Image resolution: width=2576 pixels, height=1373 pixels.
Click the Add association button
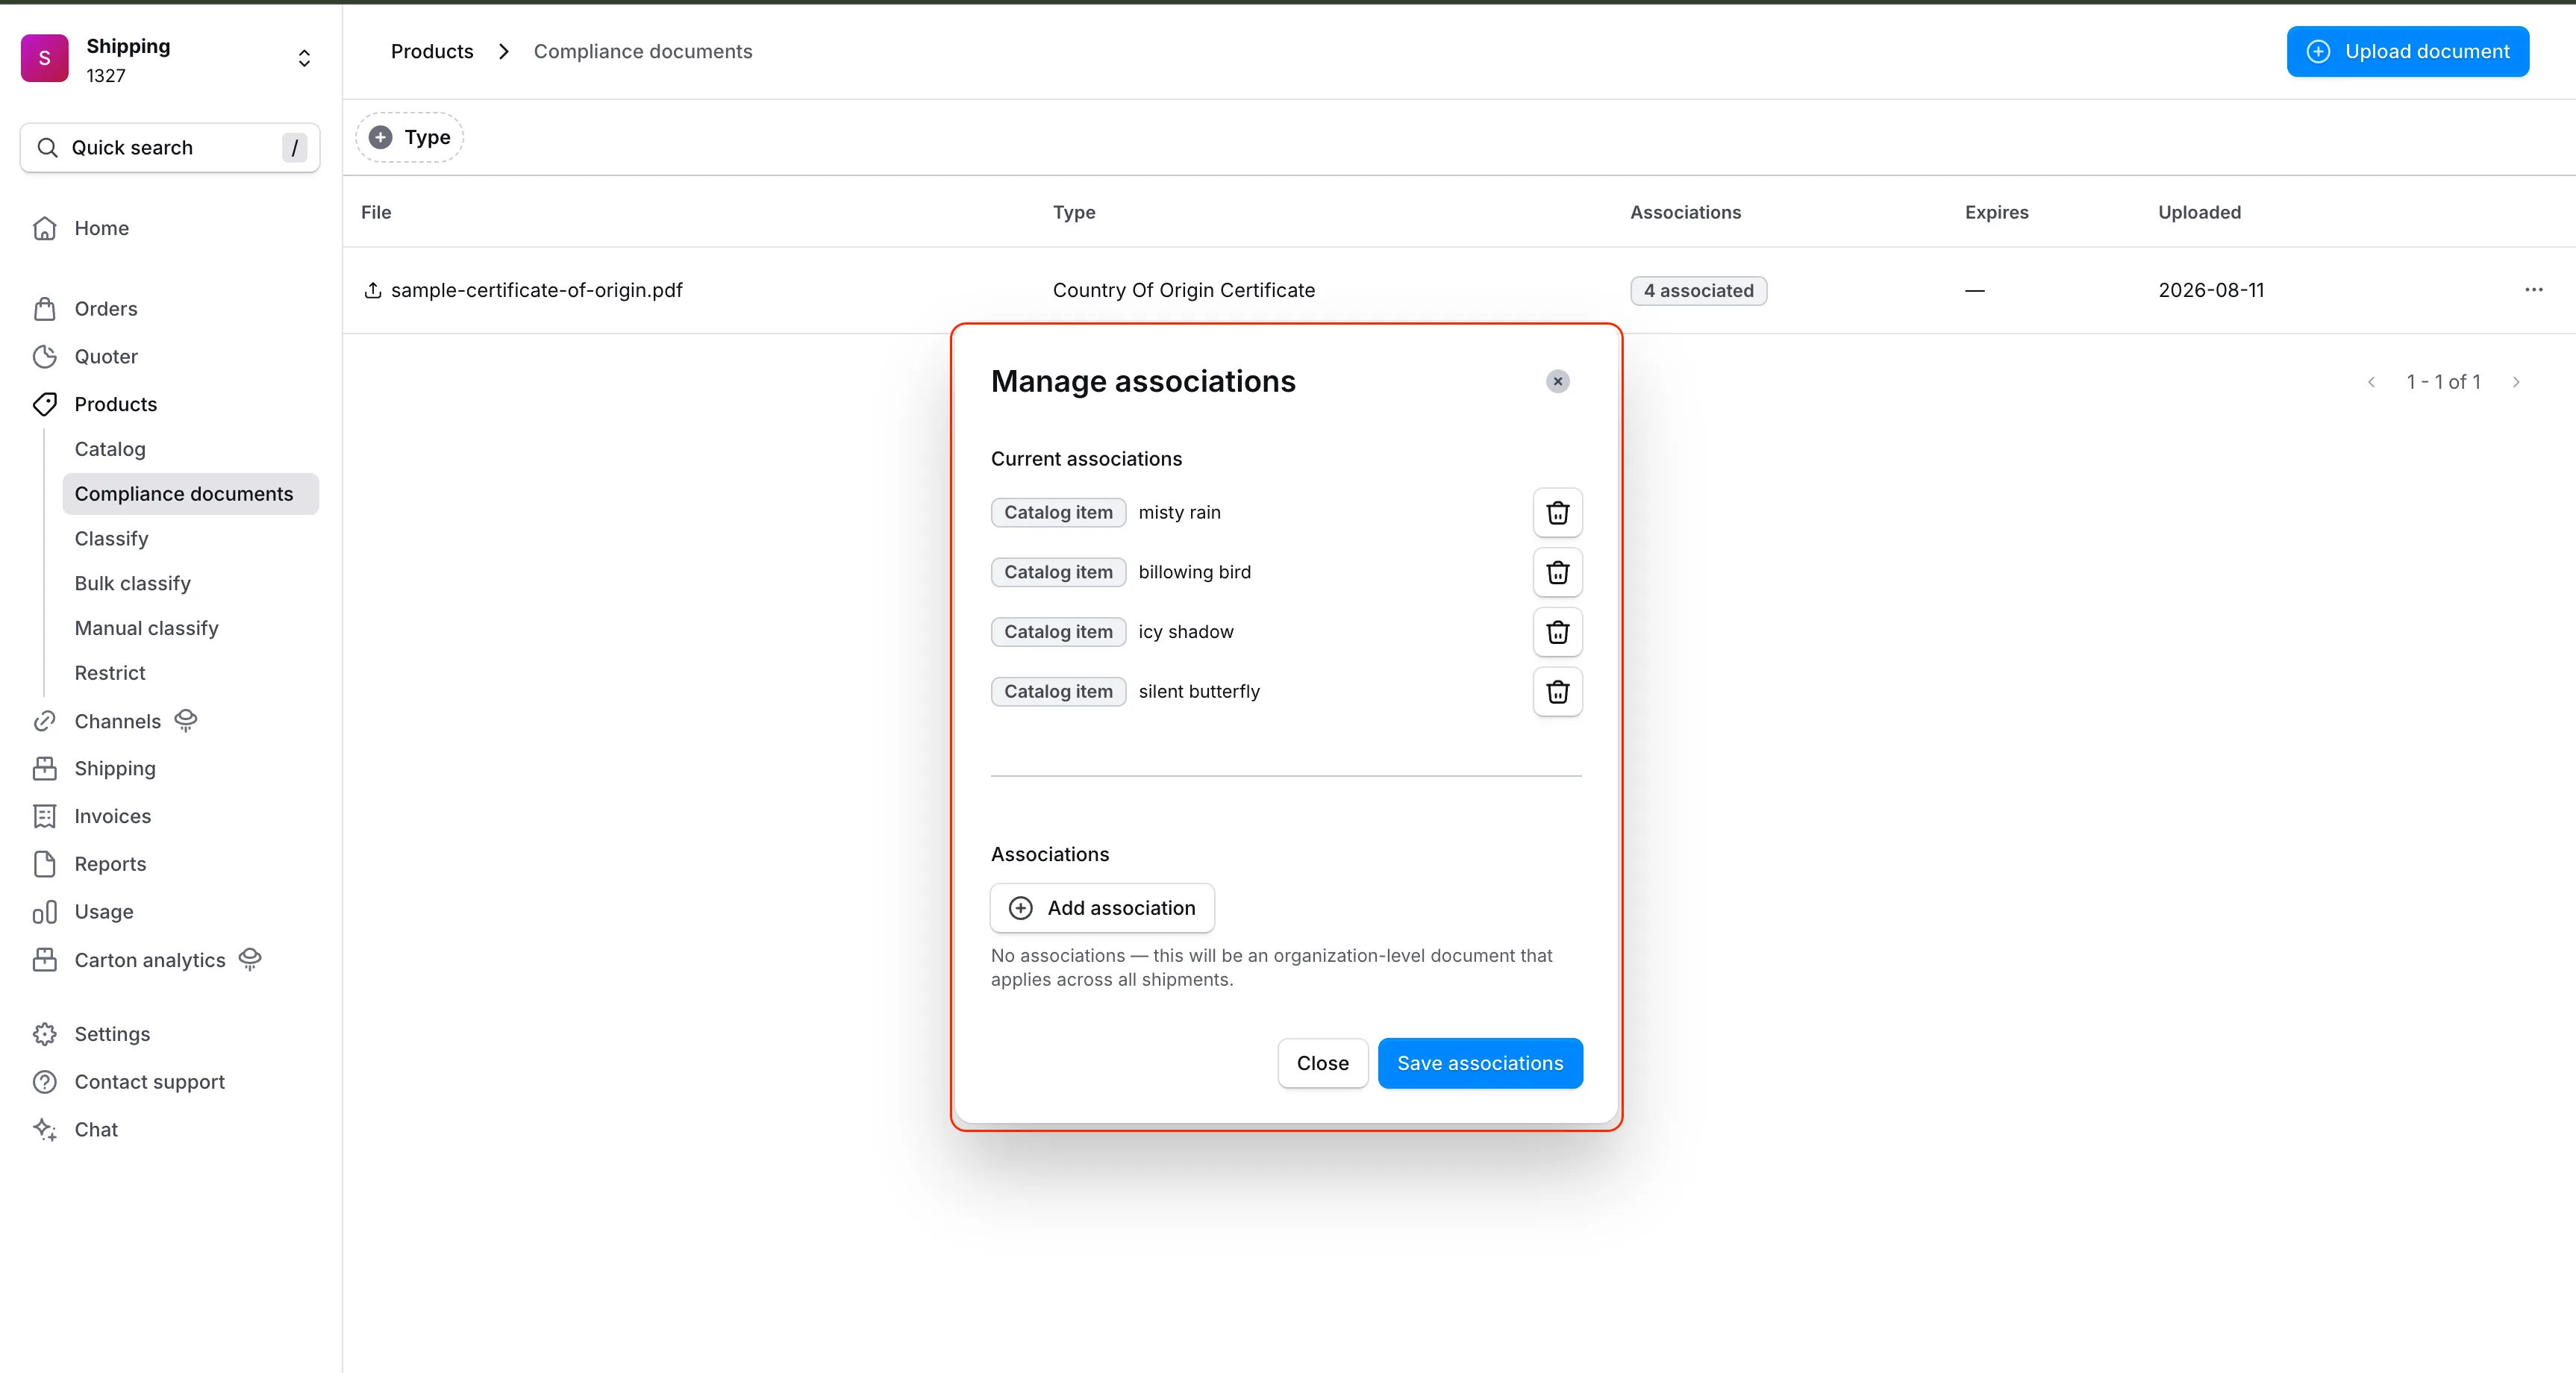click(1102, 908)
